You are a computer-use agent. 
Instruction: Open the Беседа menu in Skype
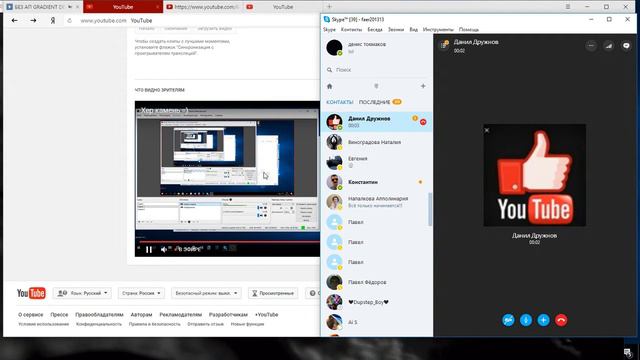tap(375, 29)
